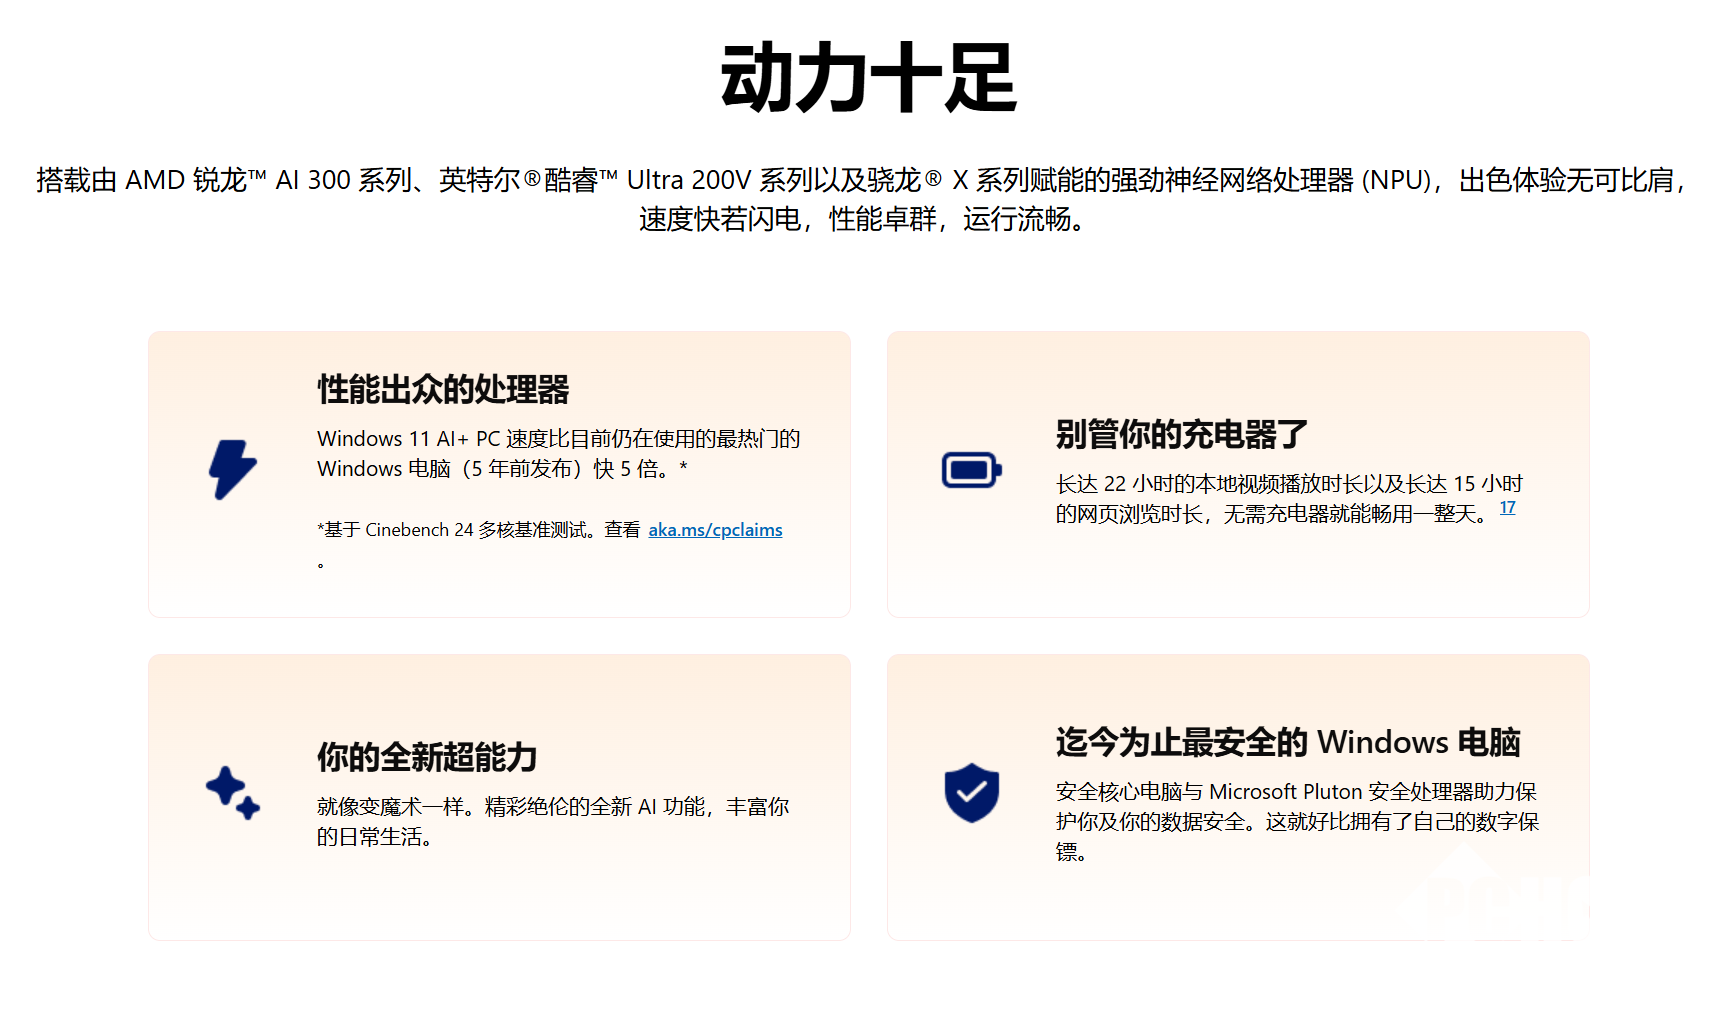Click the 迄今为止最安全的 Windows 电脑 title

1287,742
